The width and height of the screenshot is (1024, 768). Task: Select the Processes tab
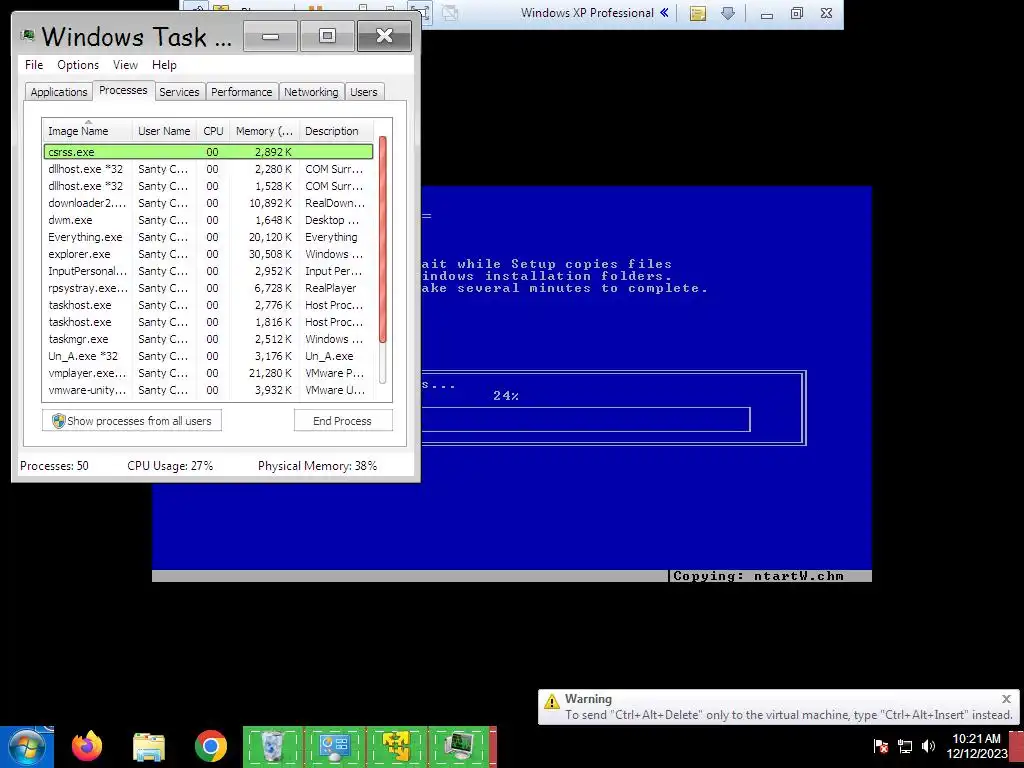123,90
